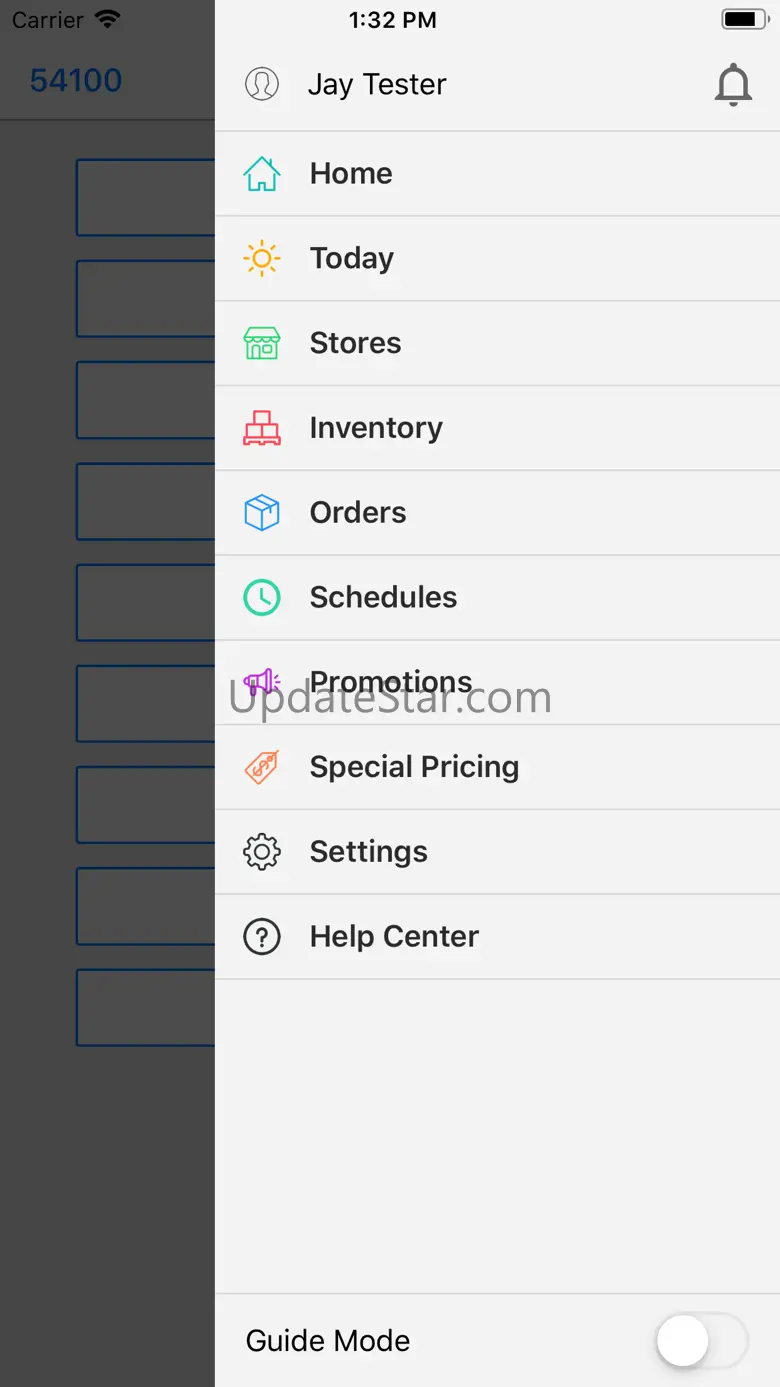Click the Inventory boxes icon
This screenshot has width=780, height=1387.
[262, 428]
